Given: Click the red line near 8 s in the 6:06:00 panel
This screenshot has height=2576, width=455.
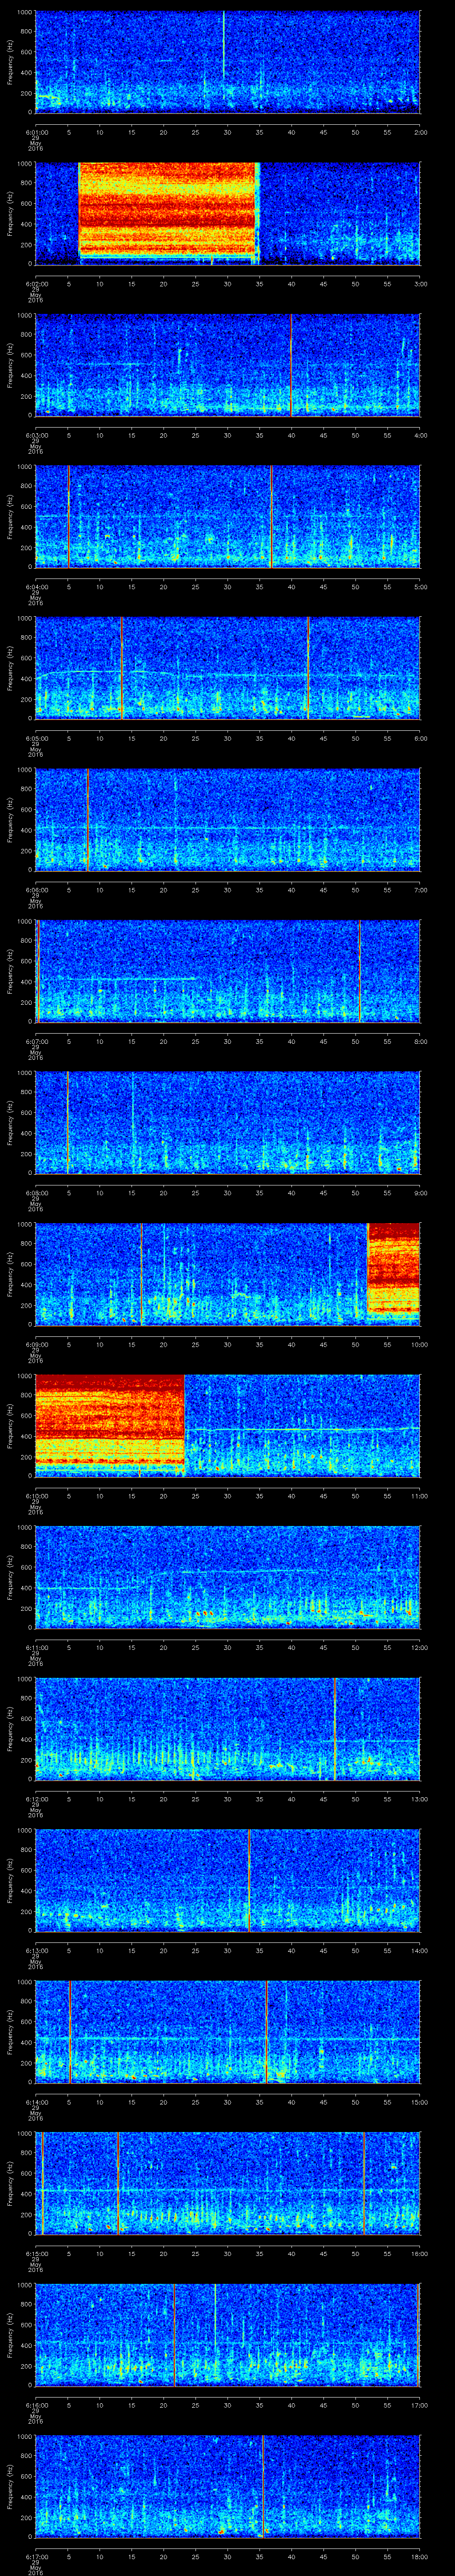Looking at the screenshot, I should 87,819.
